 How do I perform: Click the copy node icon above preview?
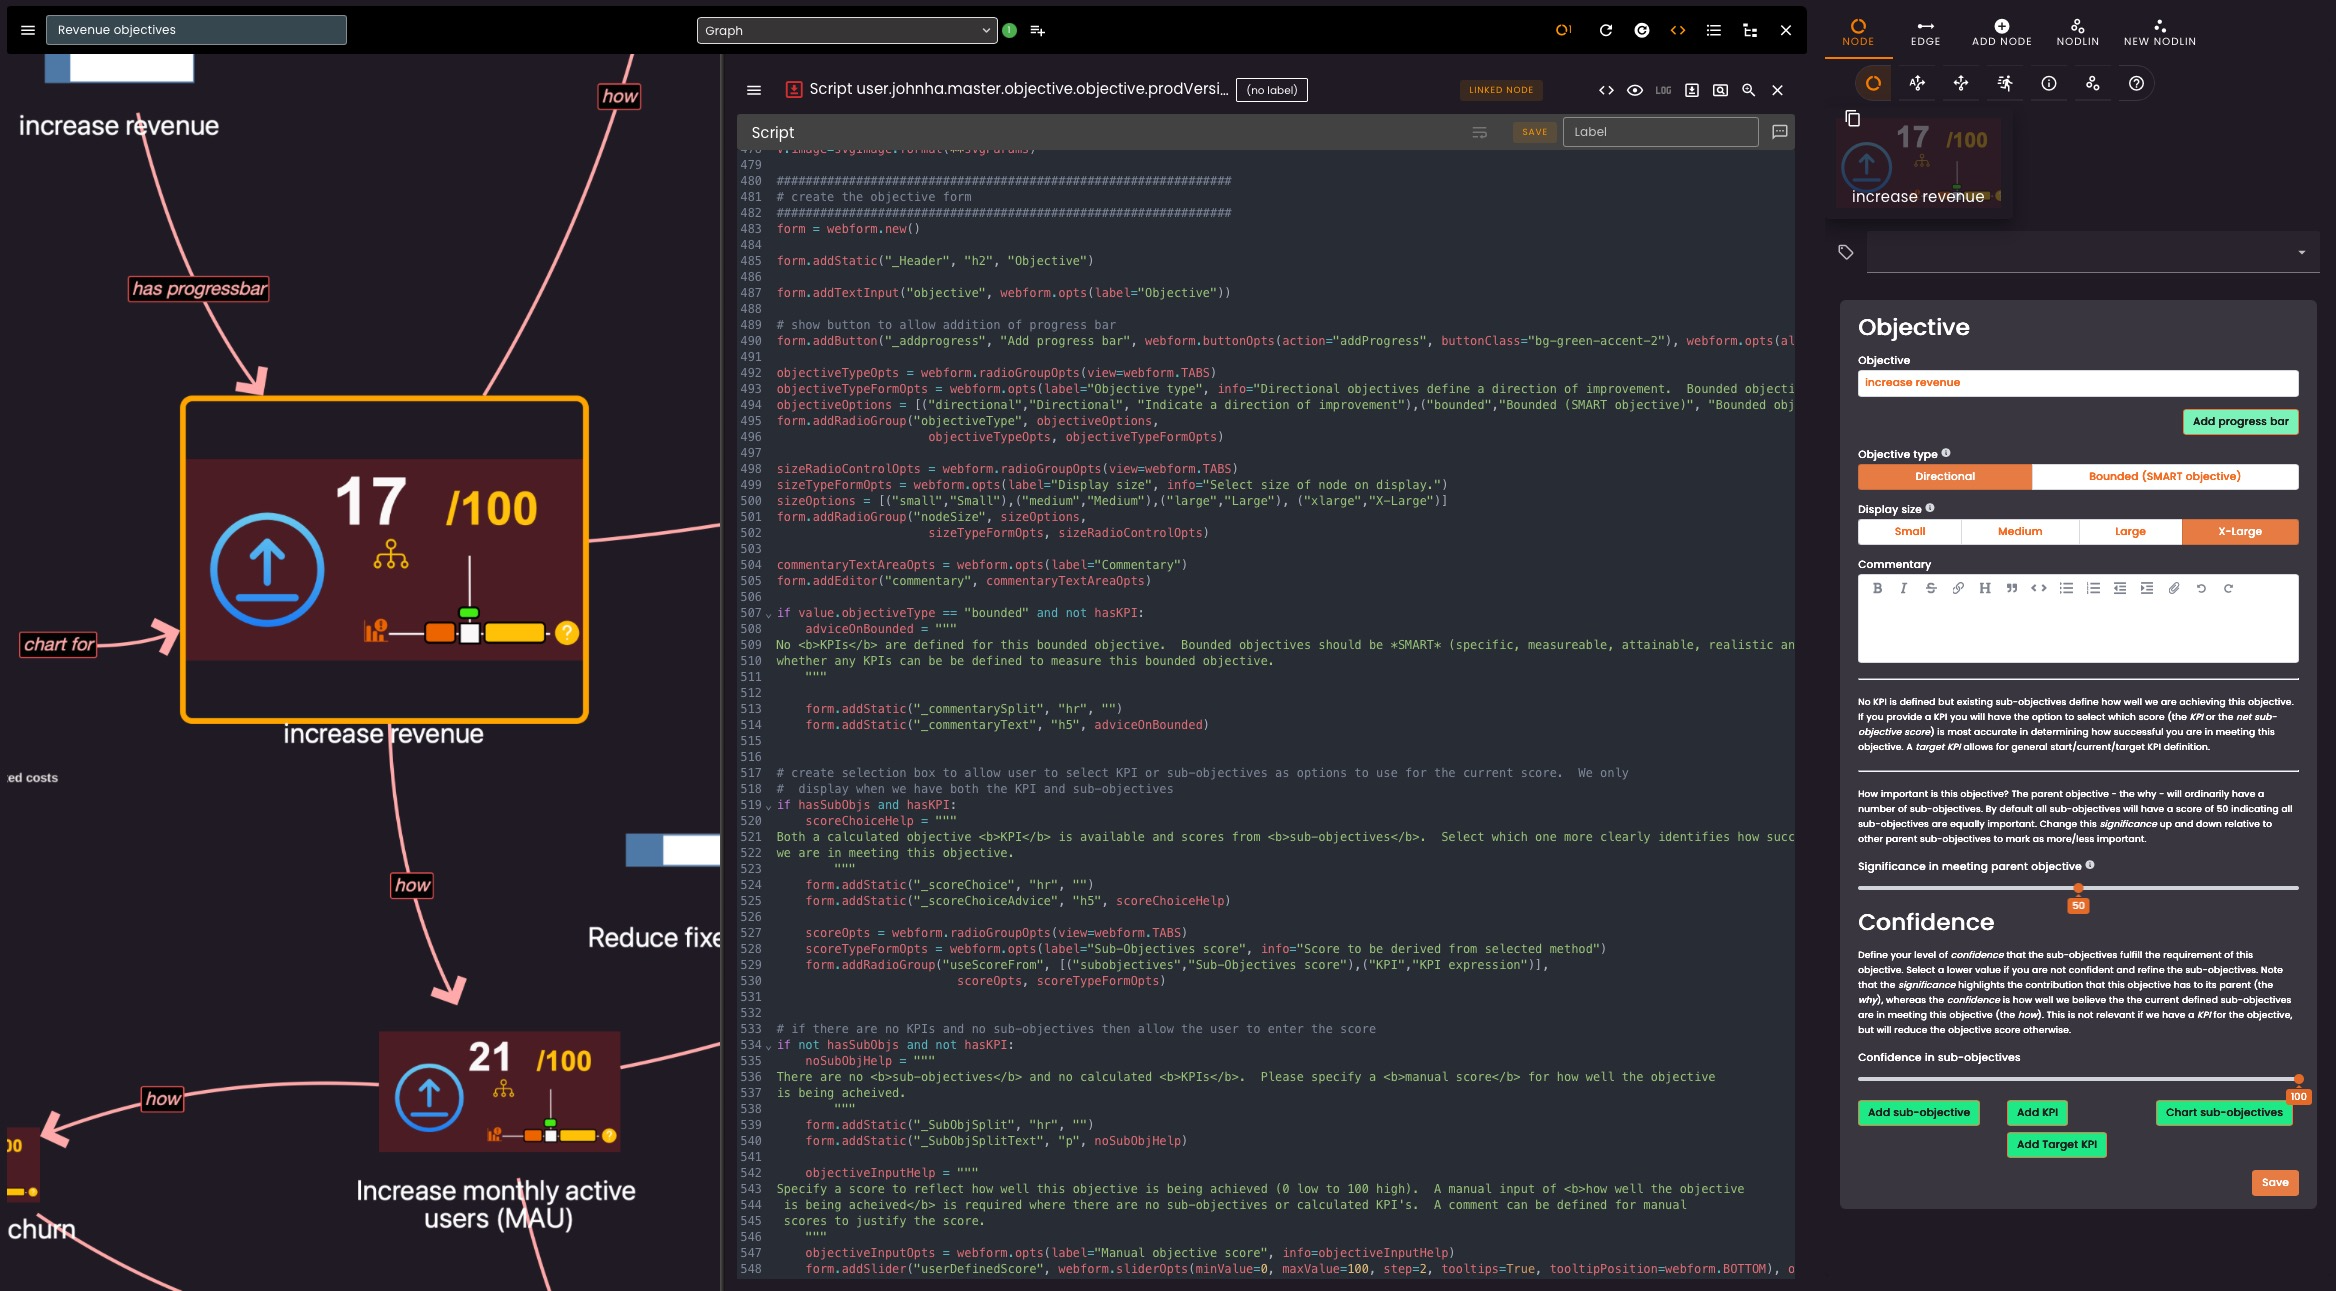pos(1852,118)
